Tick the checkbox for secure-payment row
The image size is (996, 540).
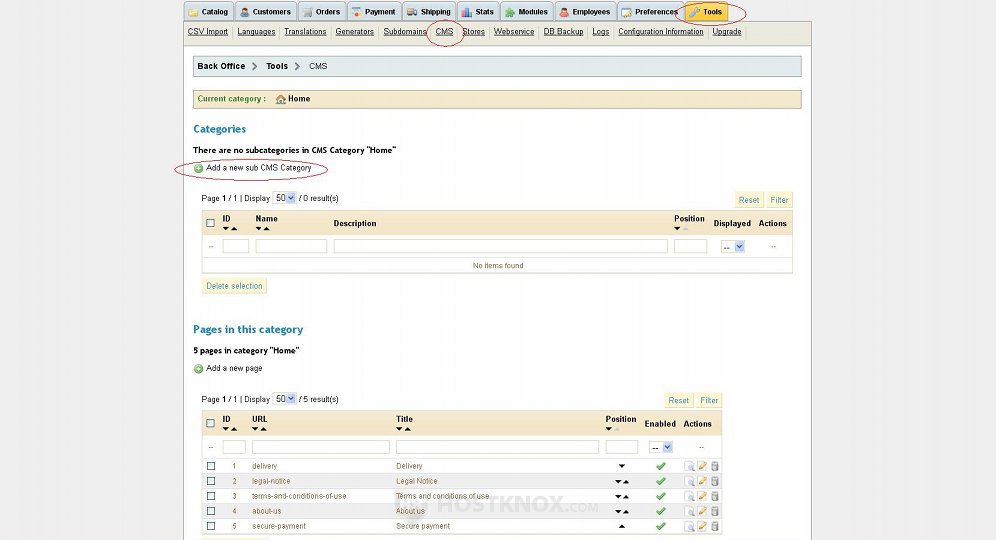pos(211,526)
